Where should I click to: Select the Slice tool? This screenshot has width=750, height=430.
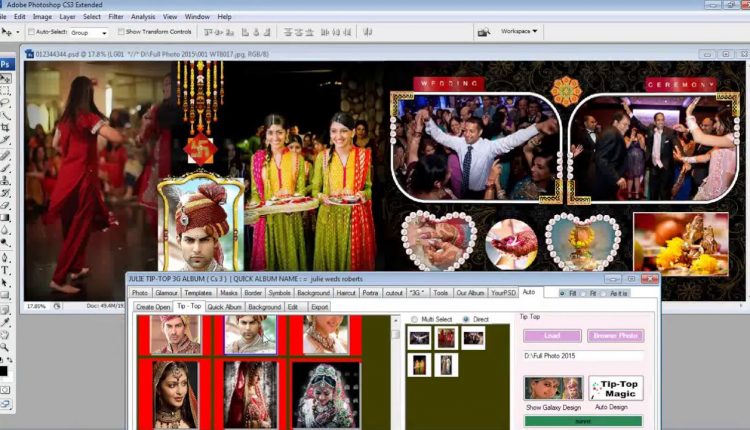pyautogui.click(x=5, y=140)
